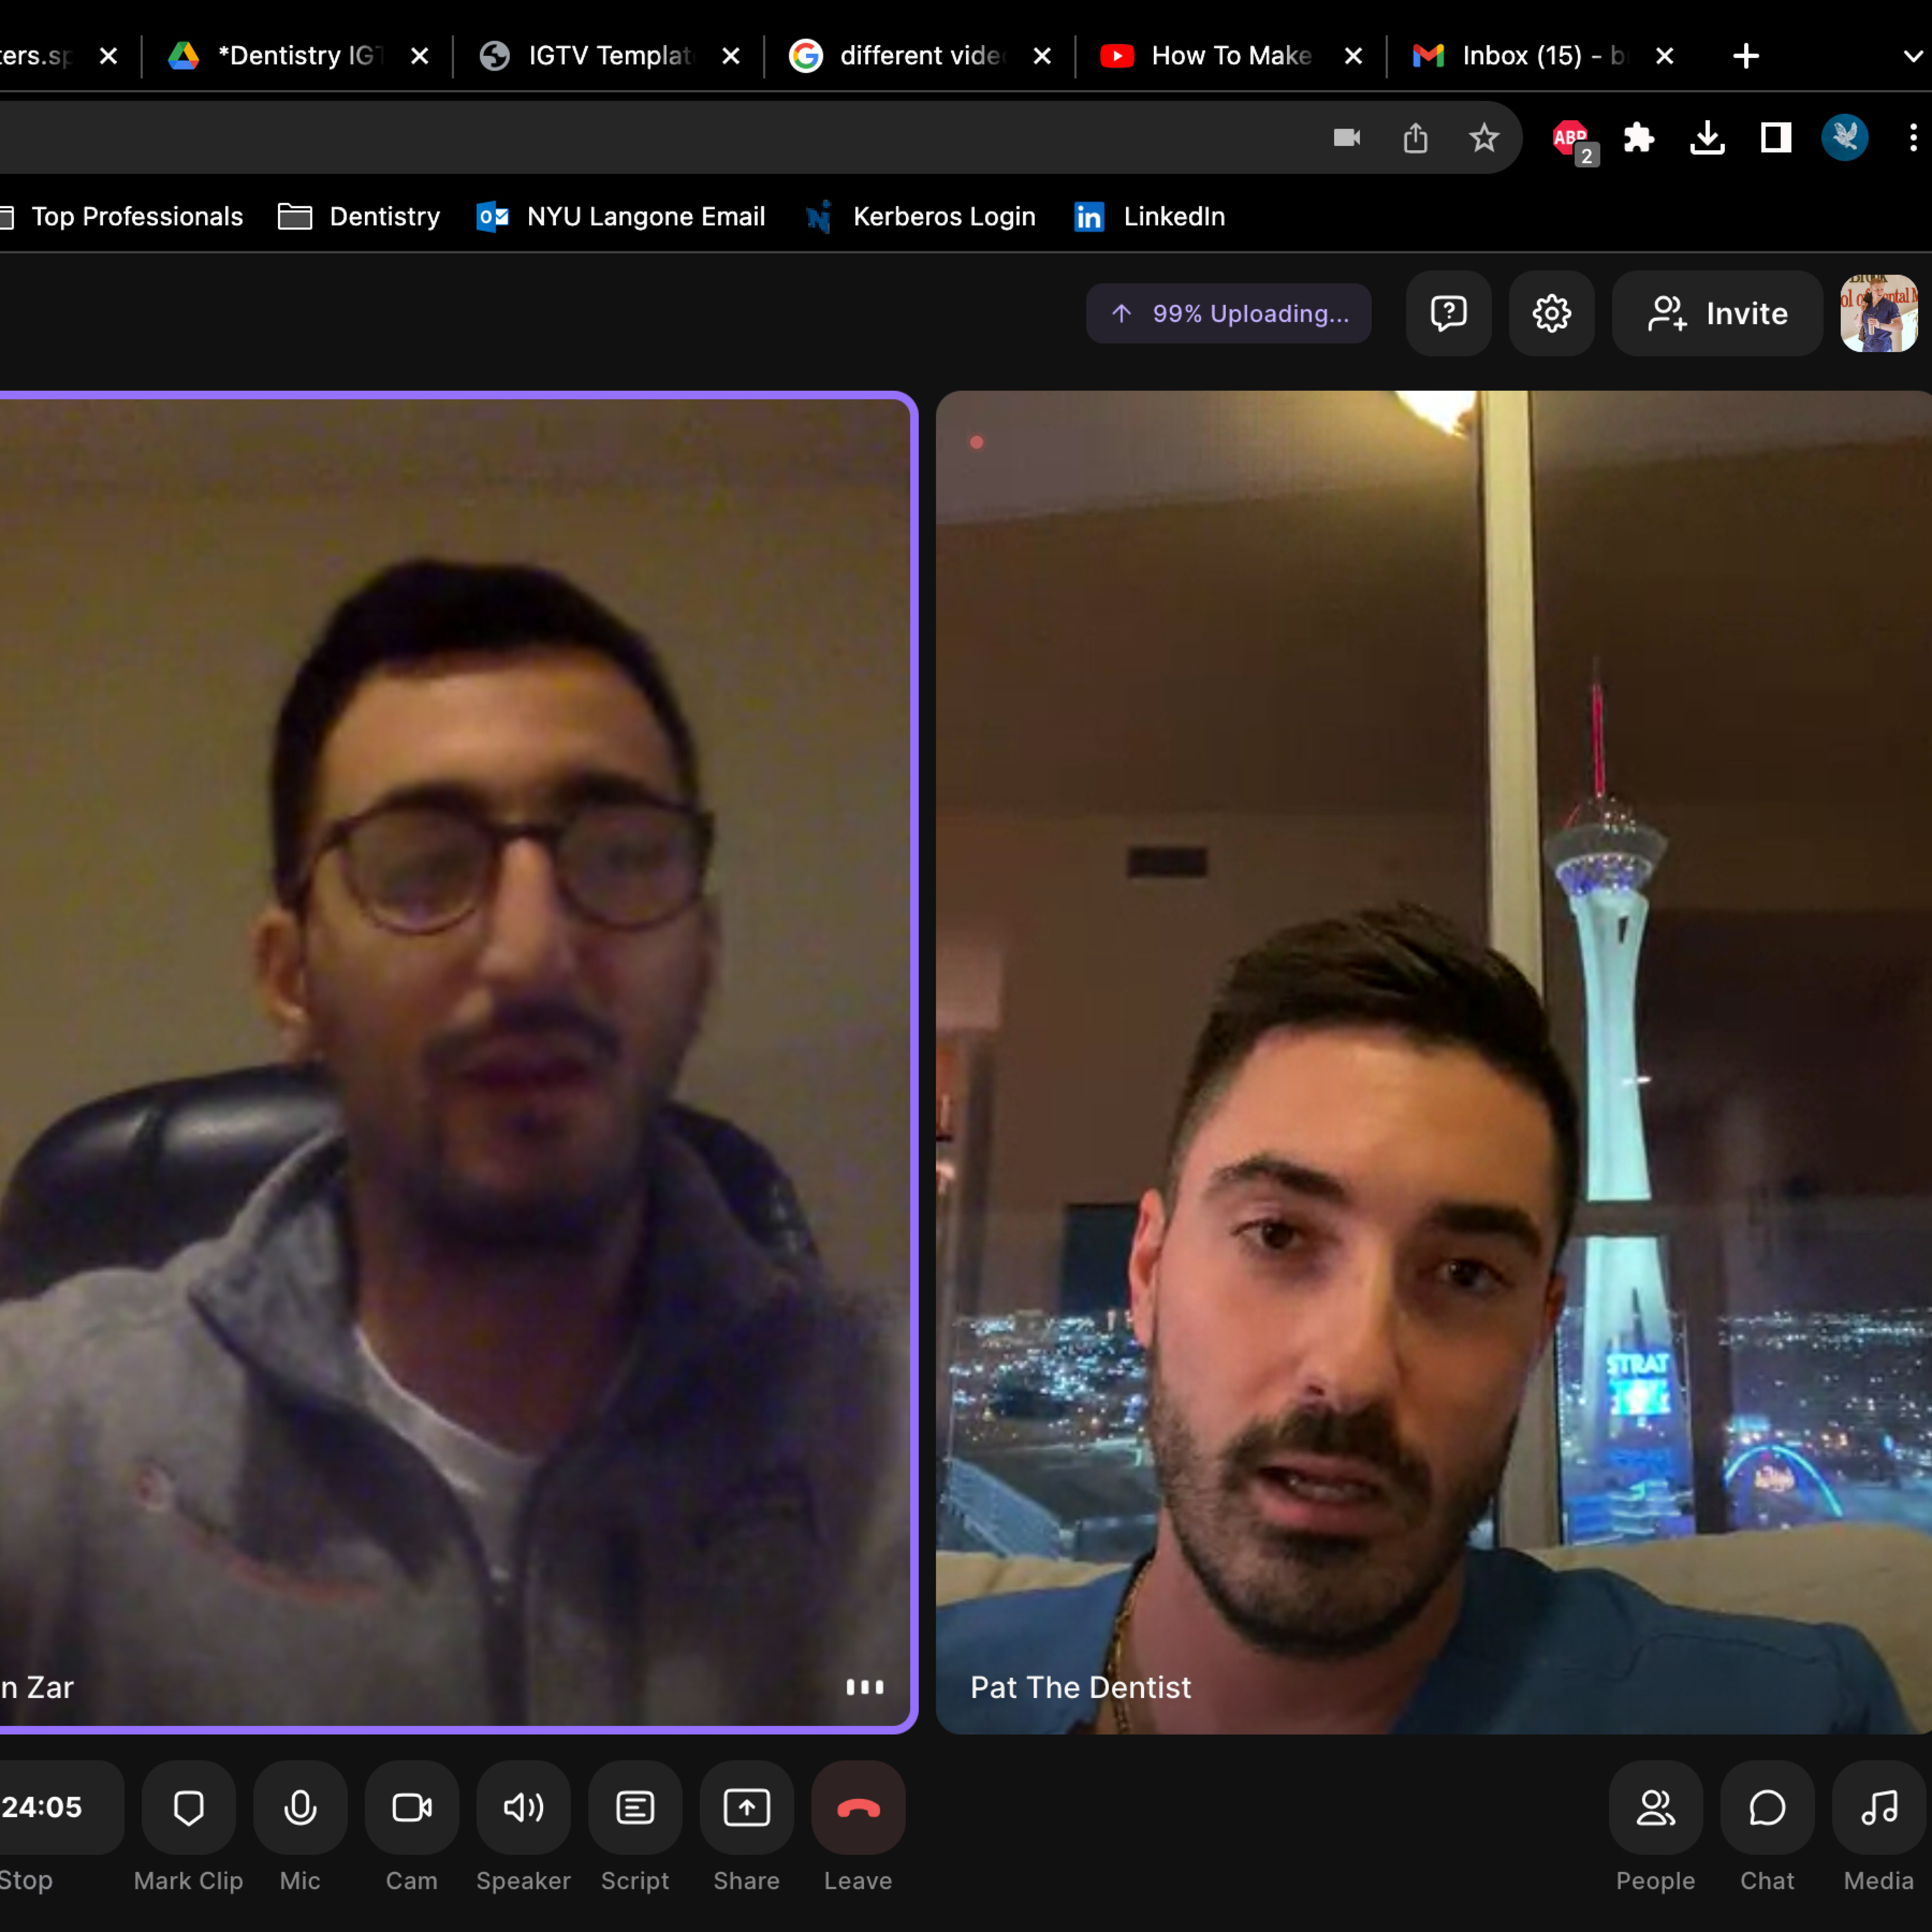Toggle the browser side panel icon
Viewport: 1932px width, 1932px height.
pyautogui.click(x=1776, y=137)
